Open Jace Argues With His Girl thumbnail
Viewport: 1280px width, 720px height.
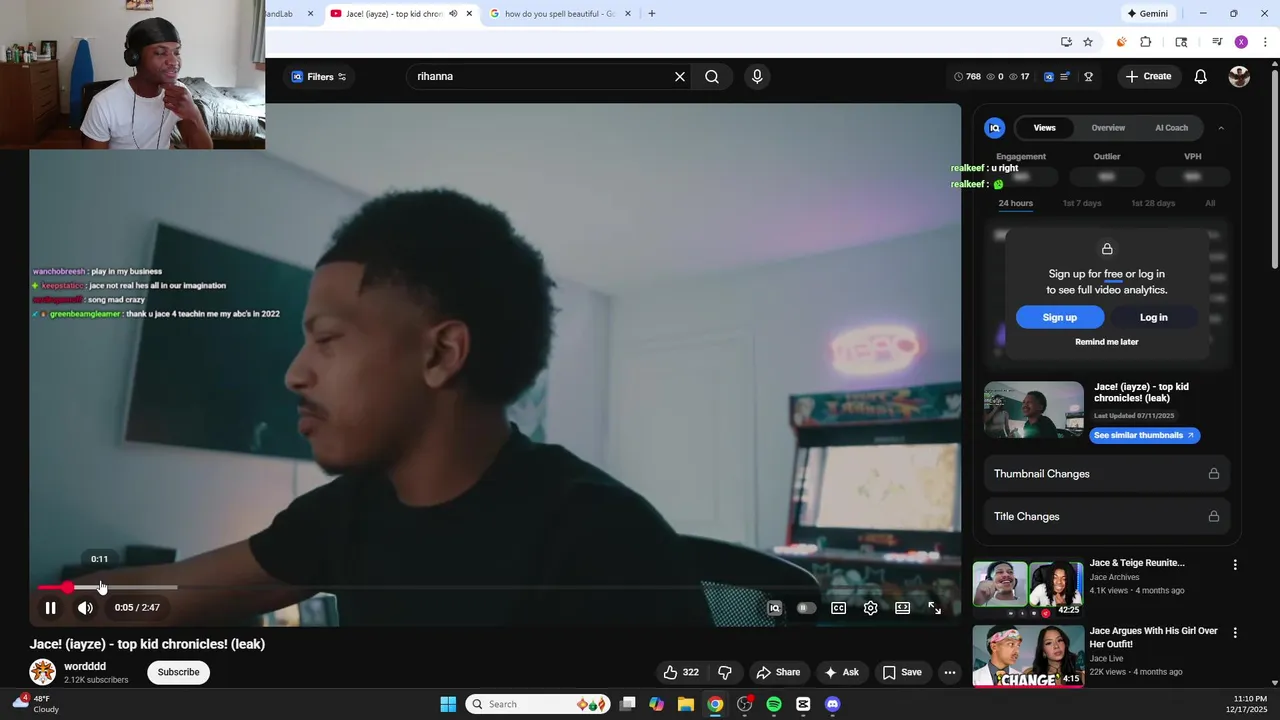click(1028, 656)
